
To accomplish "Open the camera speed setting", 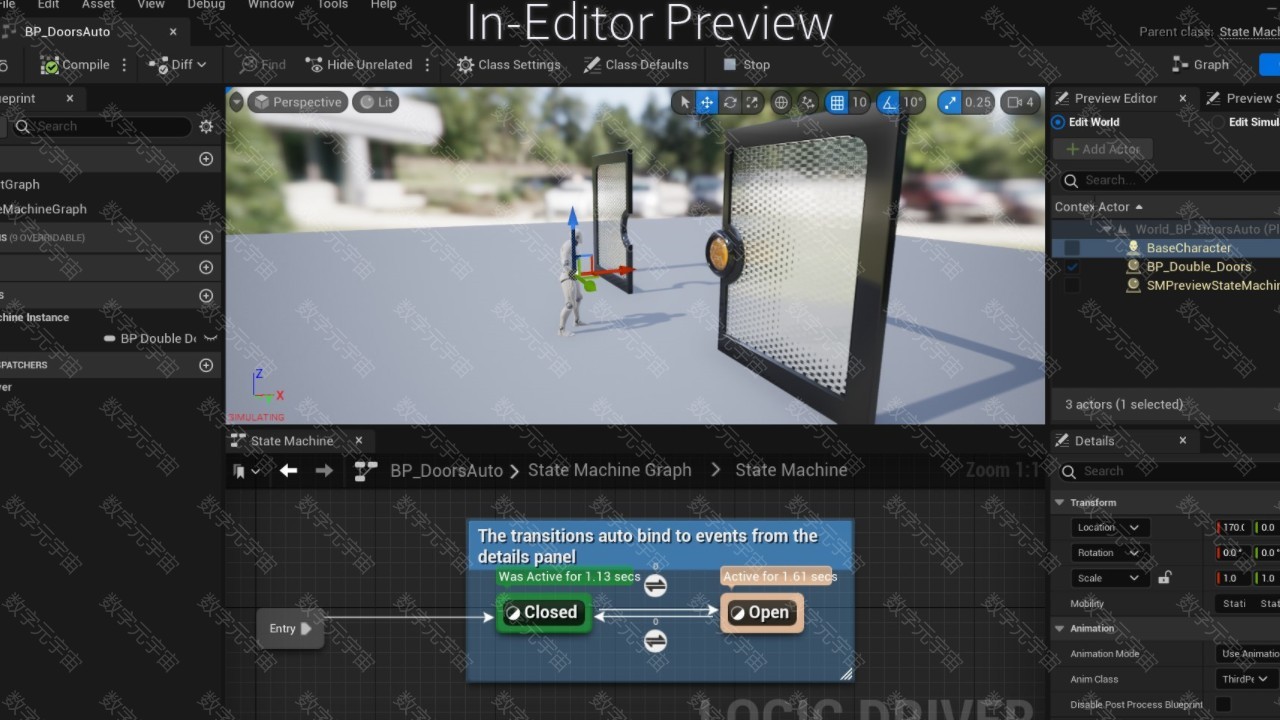I will (x=1021, y=102).
